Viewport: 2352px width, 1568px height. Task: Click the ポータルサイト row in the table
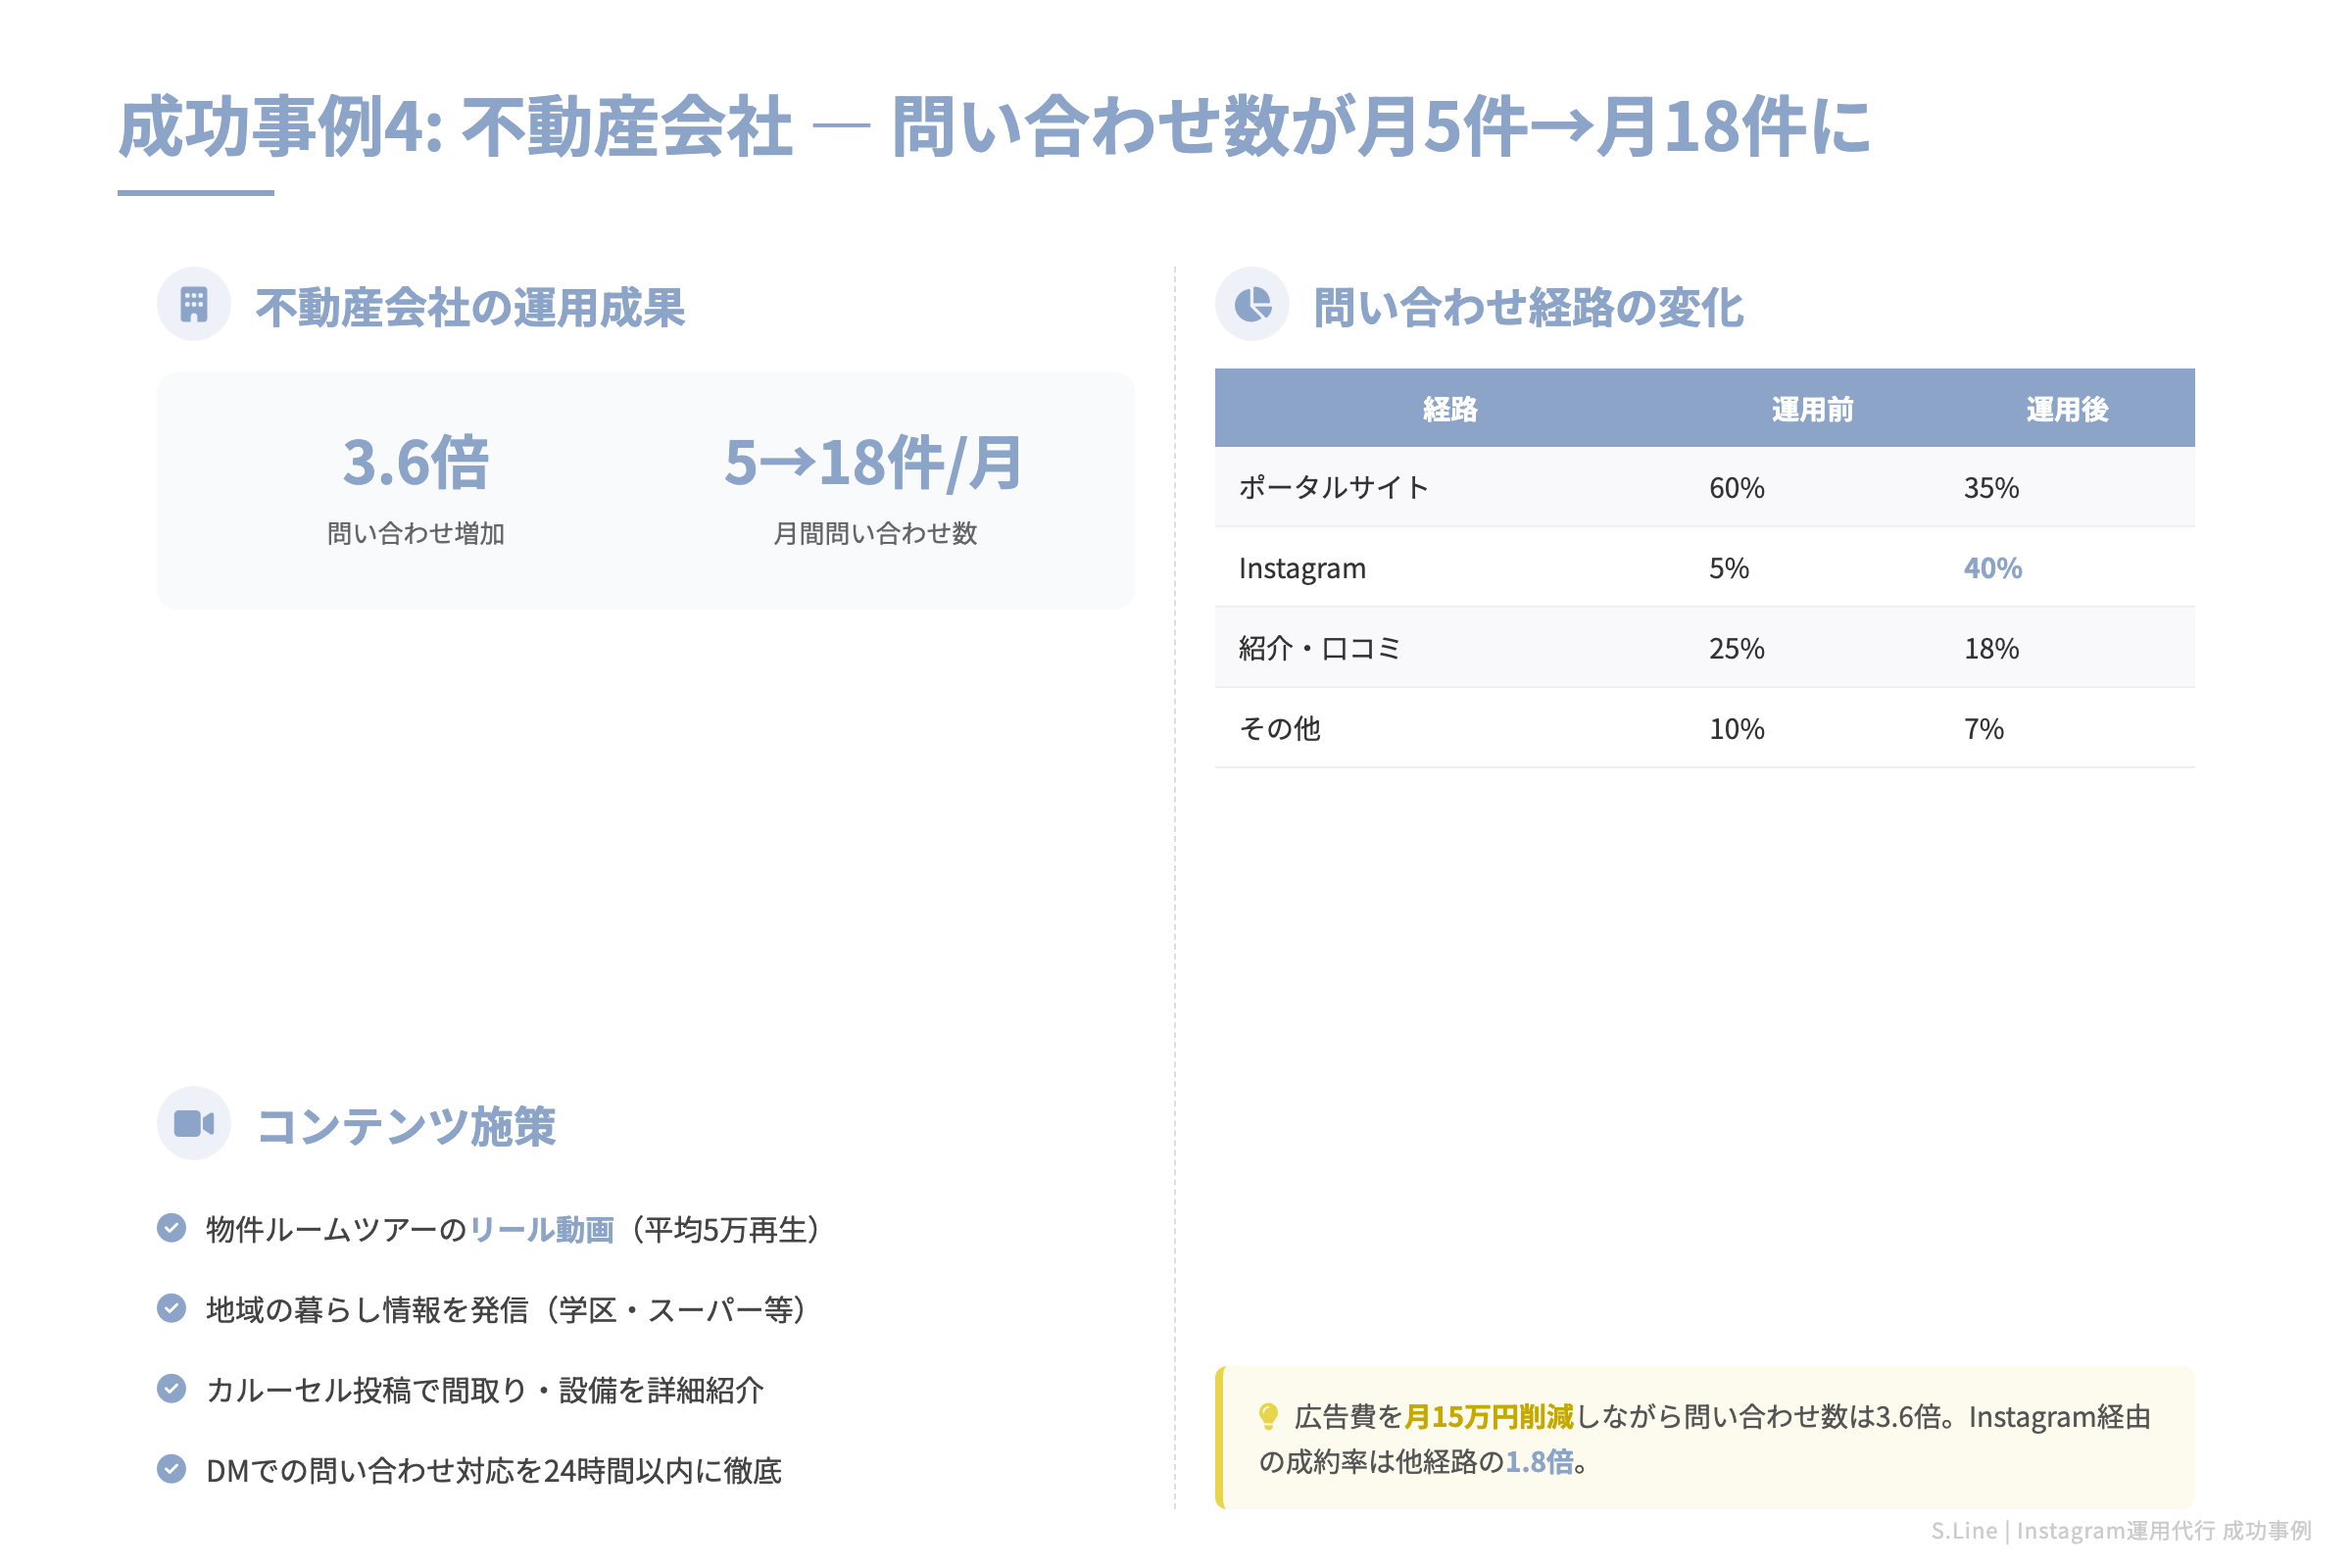pos(1334,488)
